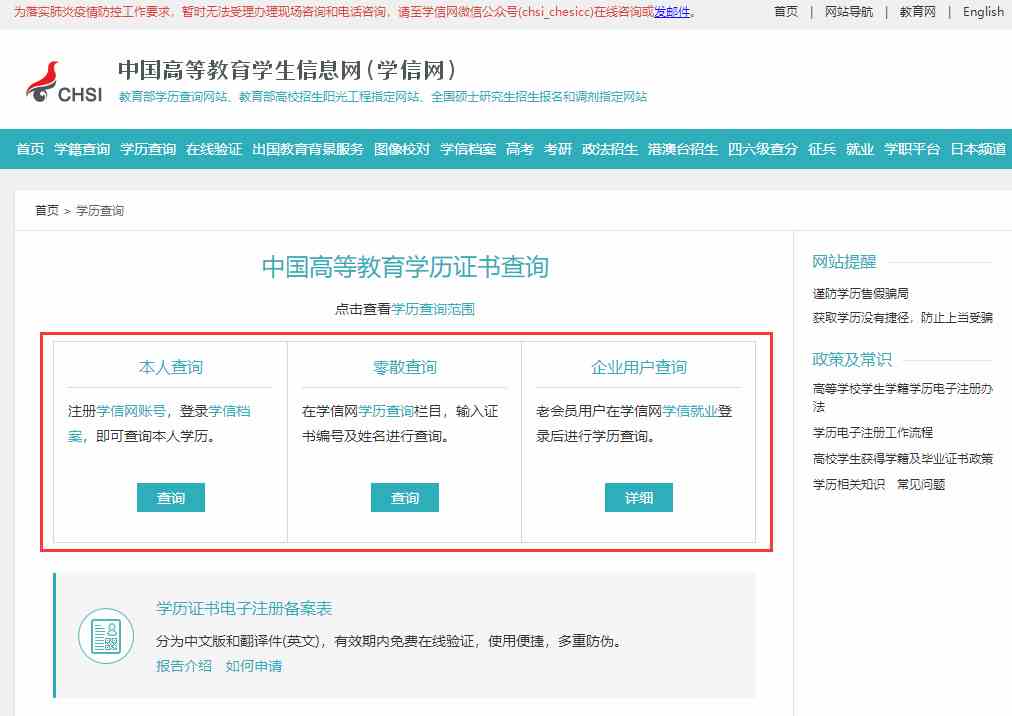Screen dimensions: 1012x716
Task: Click 详细 button under 企业用户查询
Action: (x=639, y=497)
